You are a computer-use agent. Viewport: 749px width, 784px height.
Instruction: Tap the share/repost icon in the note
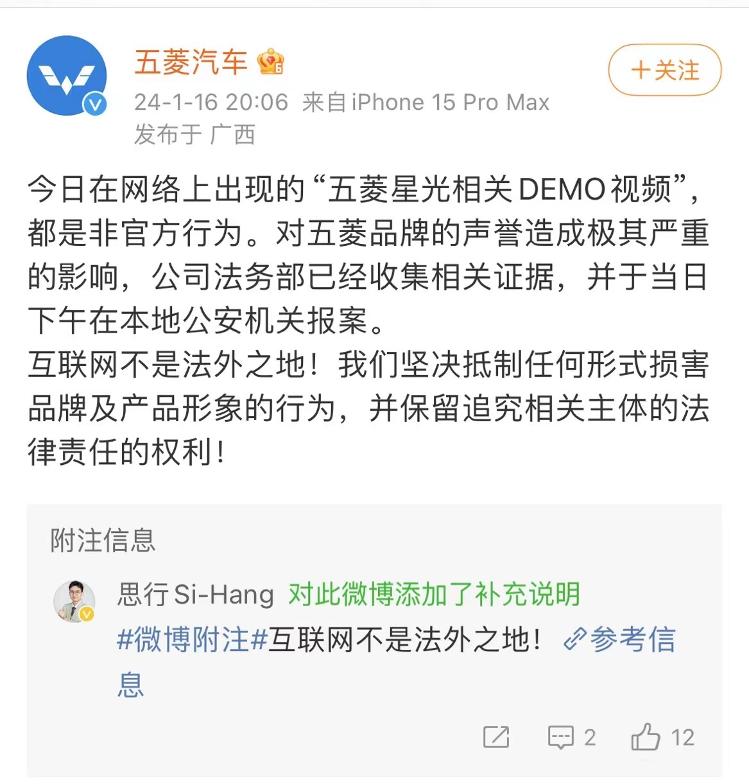[496, 737]
